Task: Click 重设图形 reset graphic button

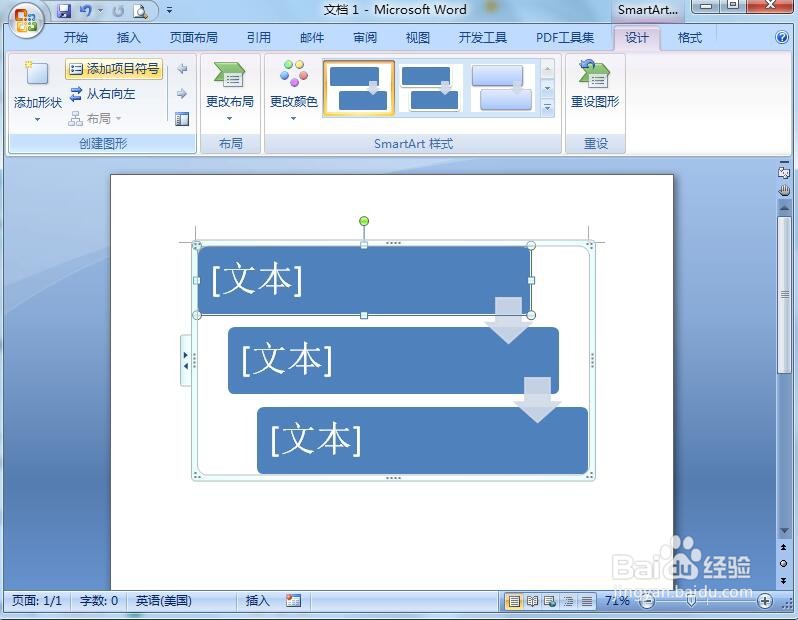Action: pyautogui.click(x=595, y=87)
